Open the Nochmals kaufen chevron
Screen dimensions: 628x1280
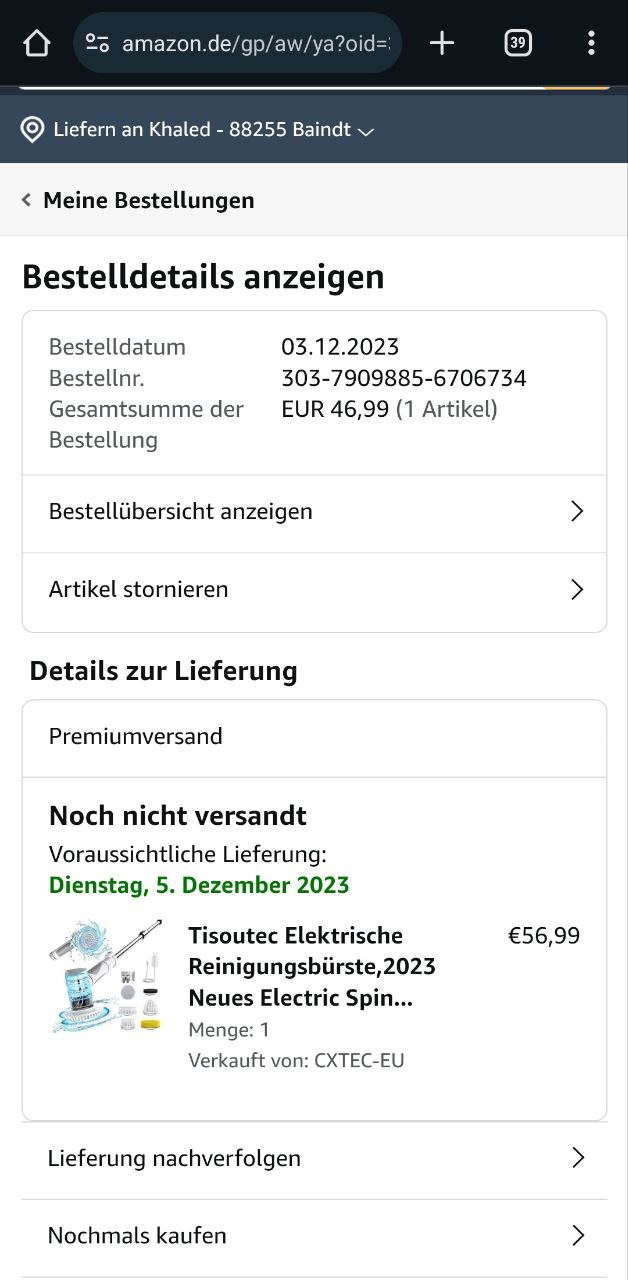point(577,1235)
